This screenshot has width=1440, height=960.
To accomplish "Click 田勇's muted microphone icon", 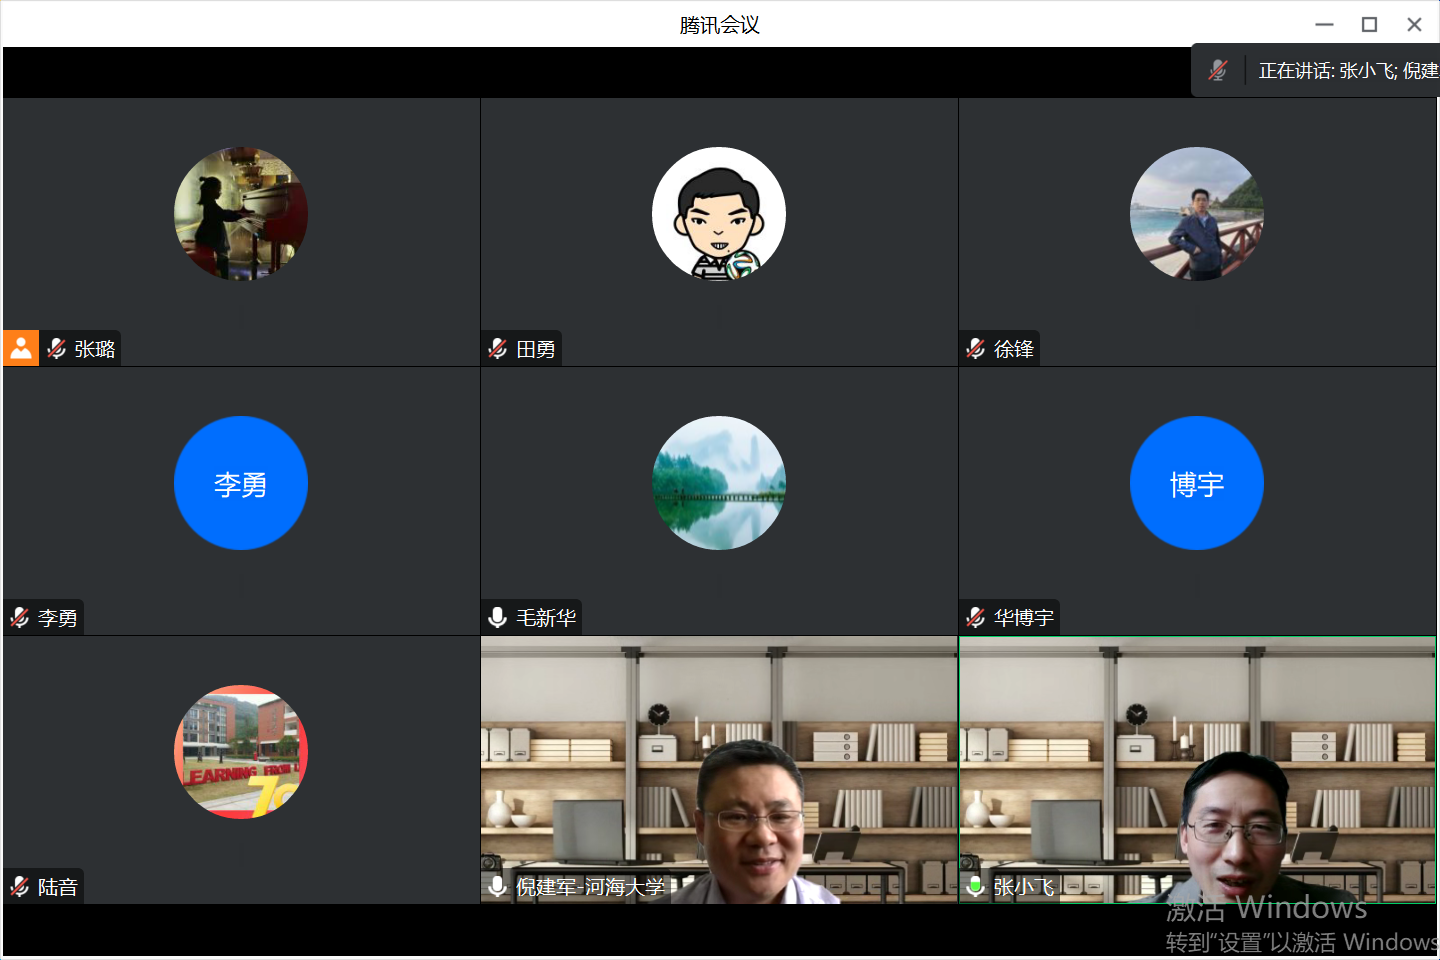I will pos(498,349).
